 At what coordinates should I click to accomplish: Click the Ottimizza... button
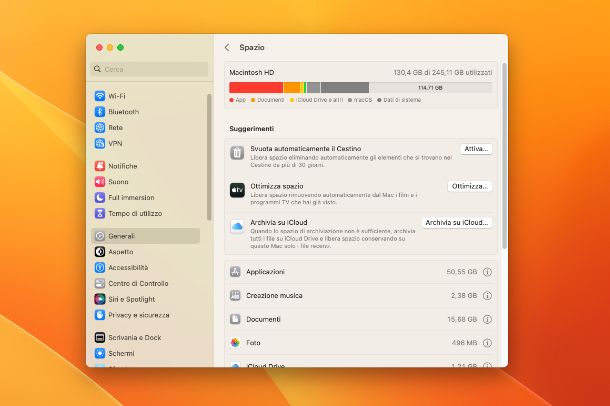[470, 186]
